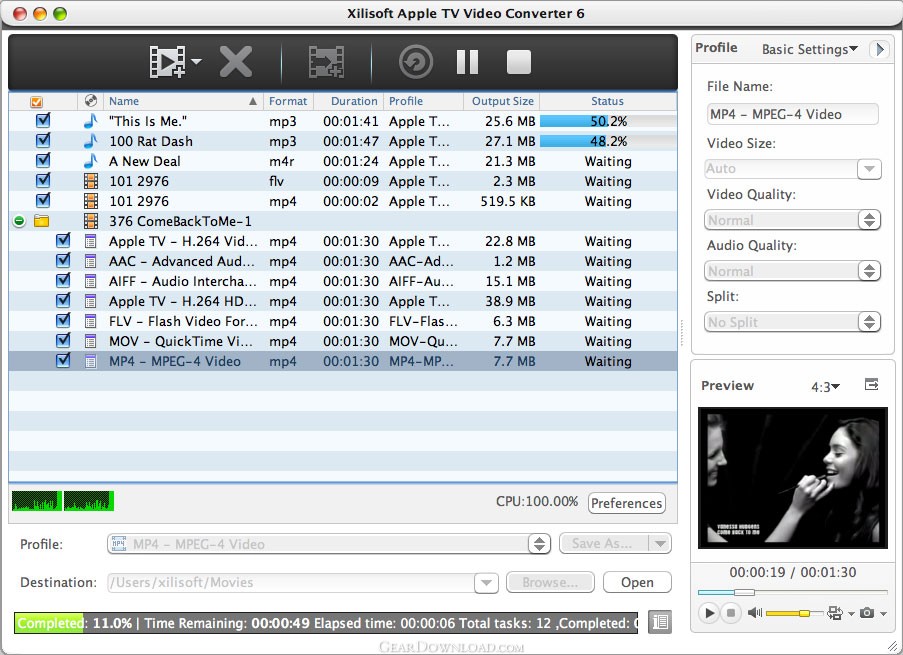Click the Remove (X) toolbar icon
Screen dimensions: 903x655
pyautogui.click(x=236, y=62)
